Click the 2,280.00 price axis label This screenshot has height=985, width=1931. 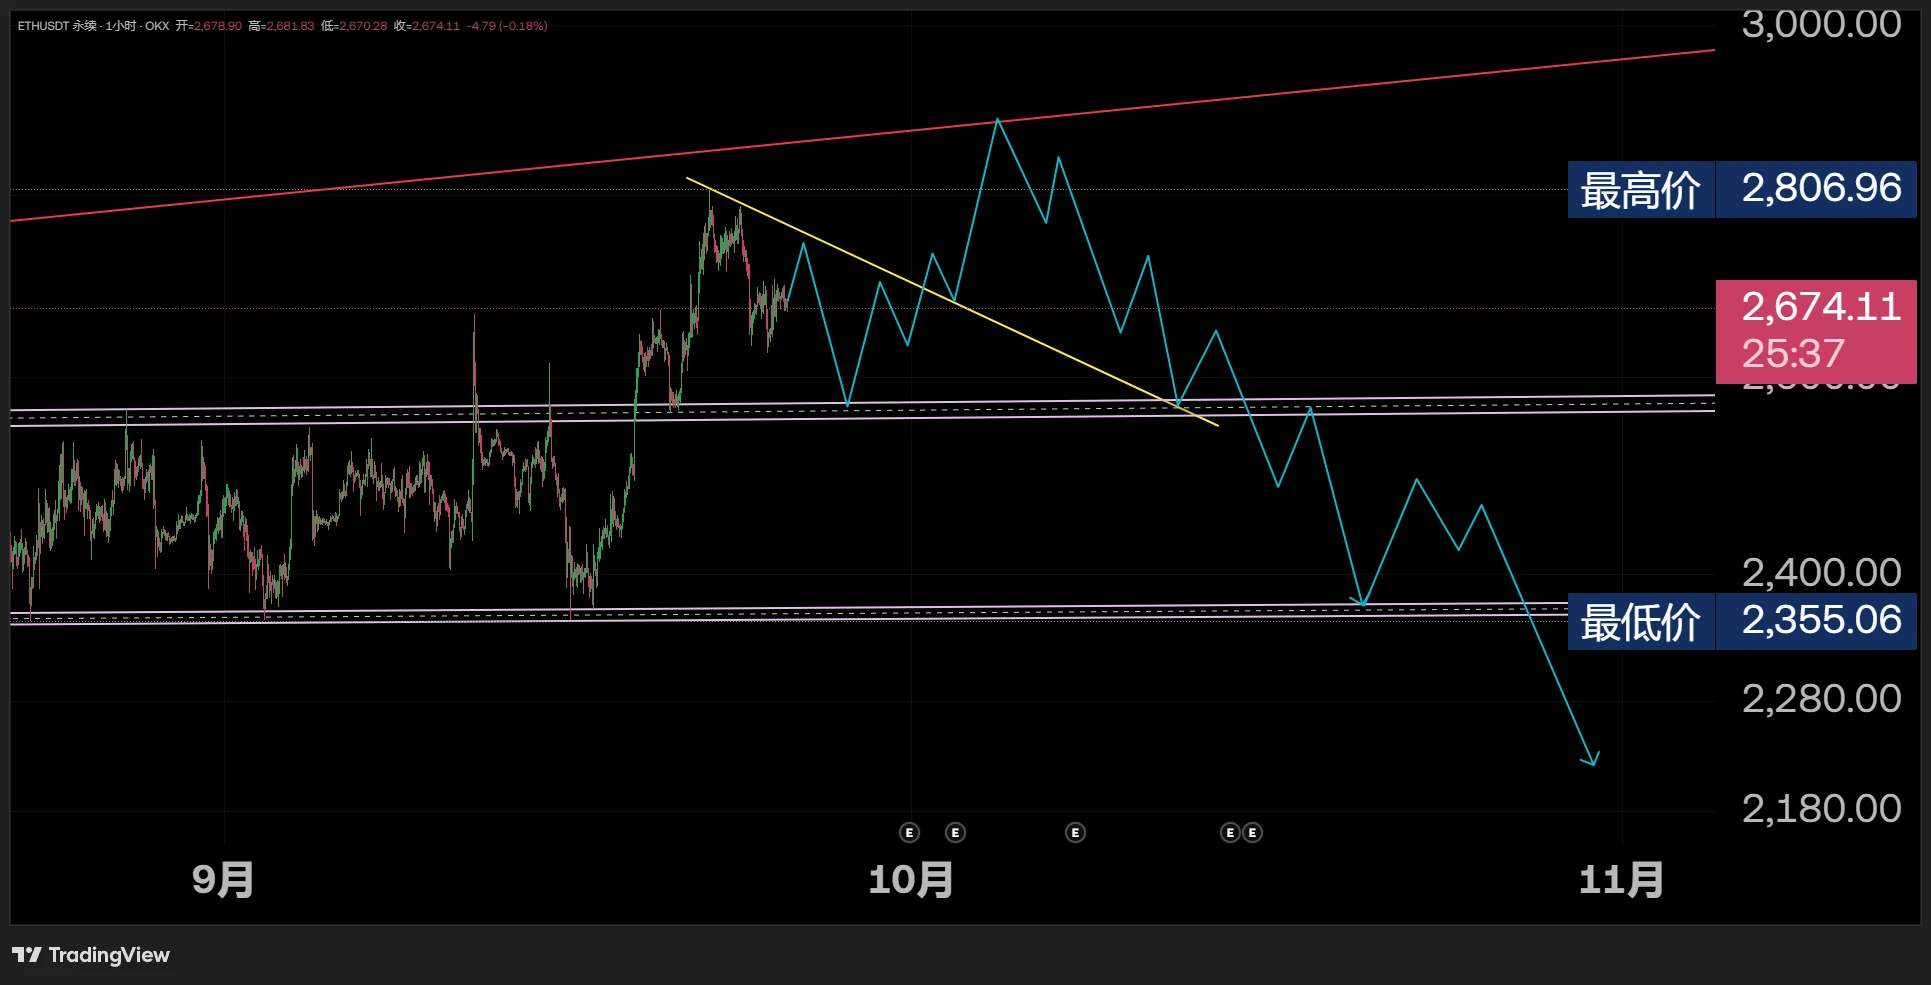tap(1821, 699)
